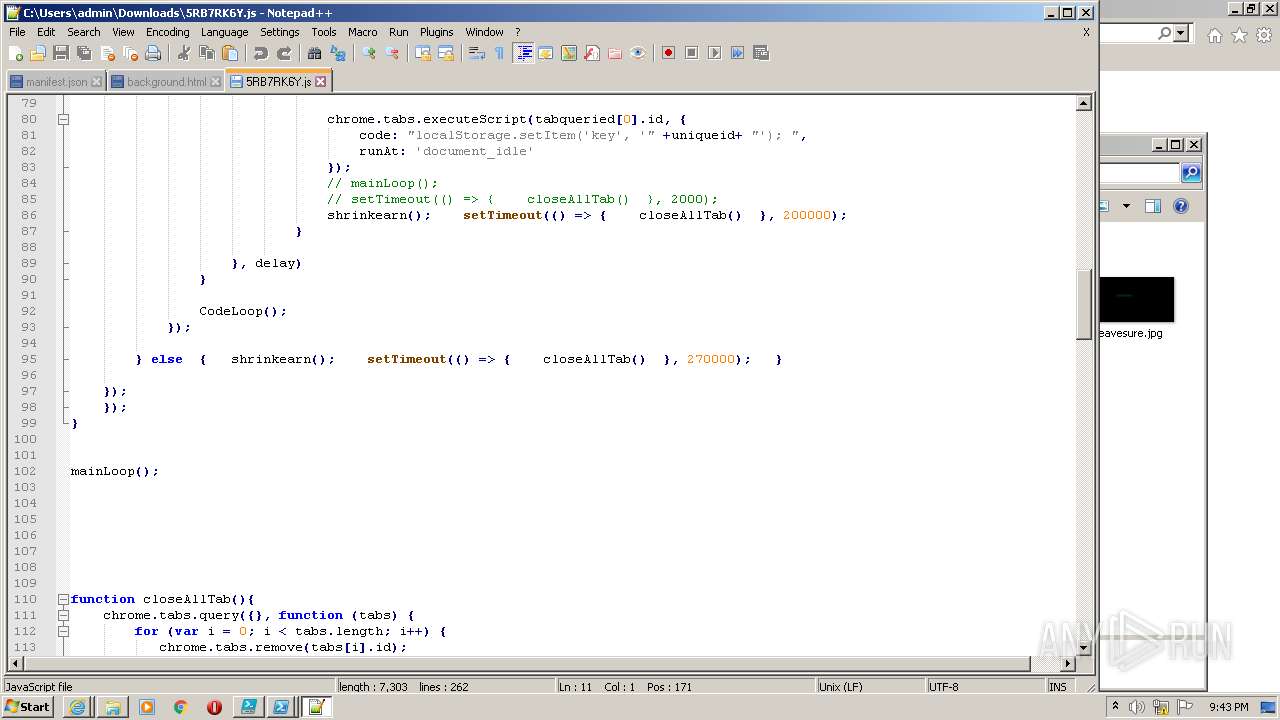Screen dimensions: 1280x720
Task: Open user defined language dialog icon
Action: click(546, 53)
